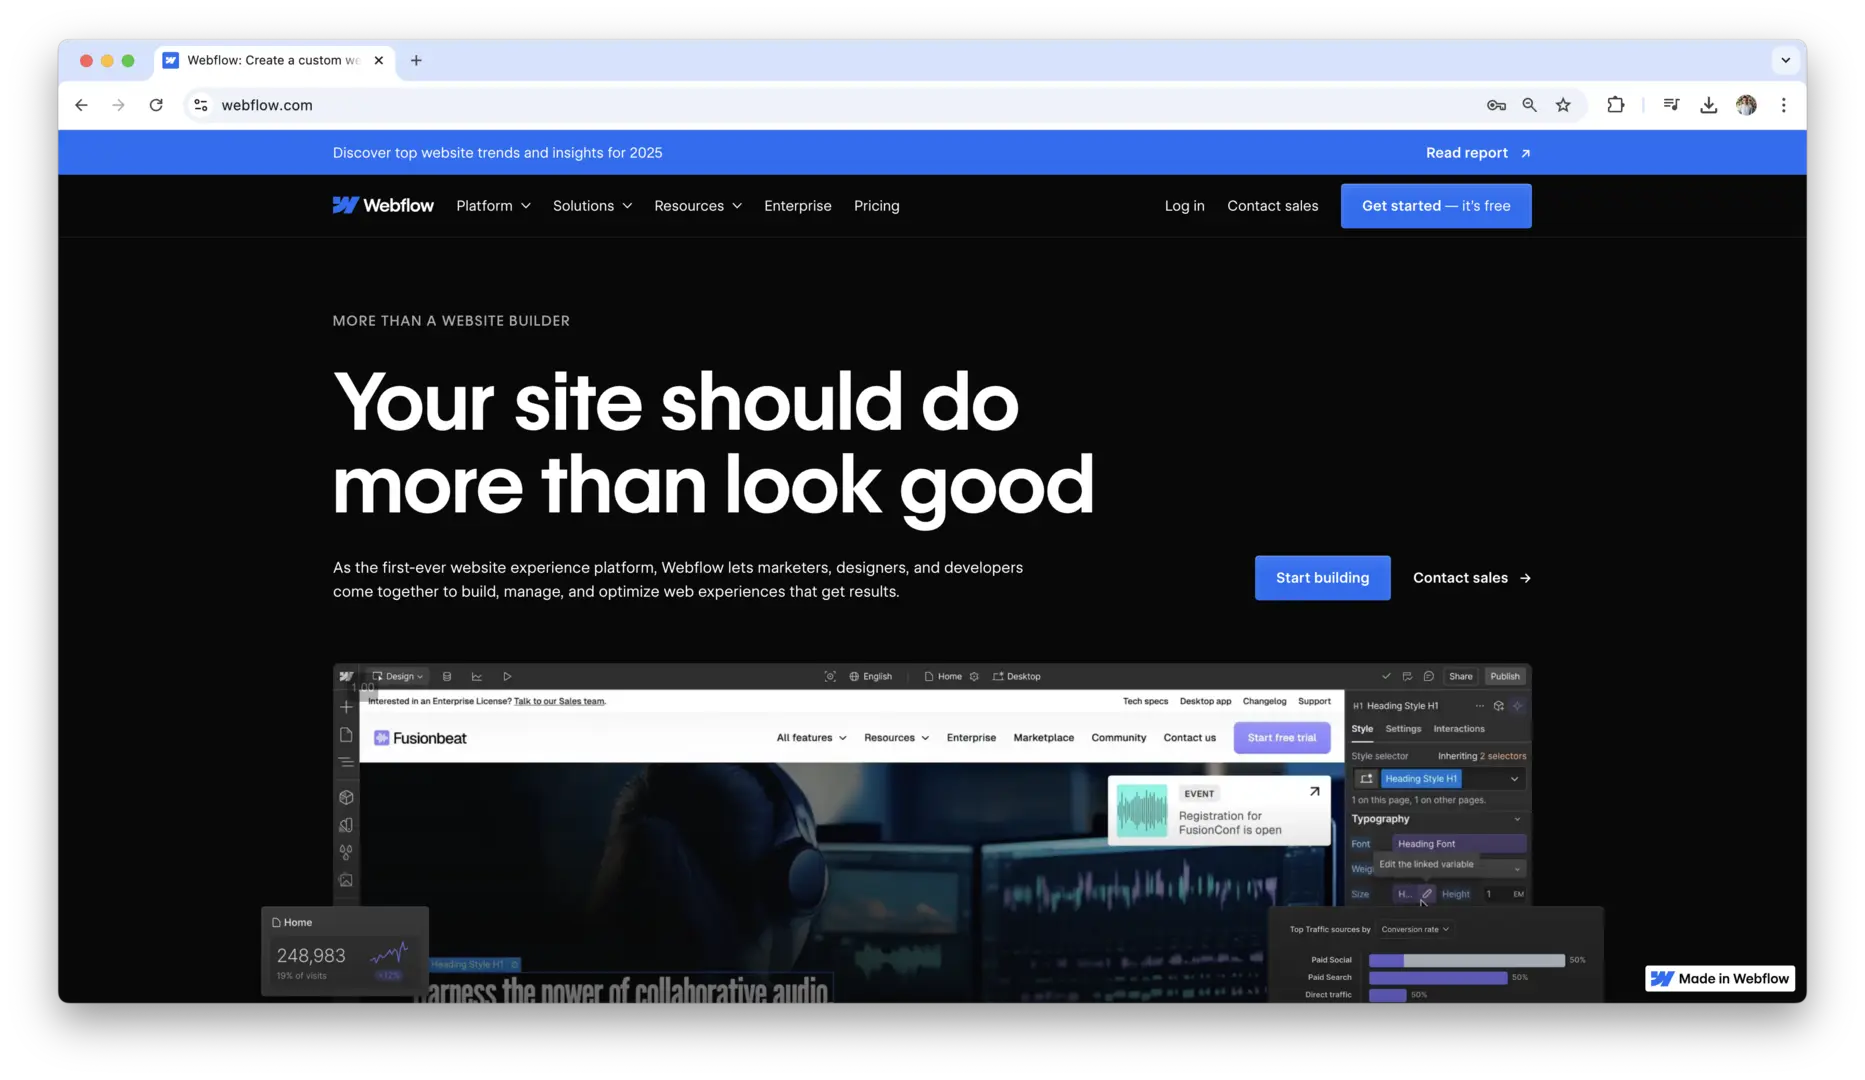Open the Chrome three-dot menu
Viewport: 1865px width, 1080px height.
(1783, 105)
